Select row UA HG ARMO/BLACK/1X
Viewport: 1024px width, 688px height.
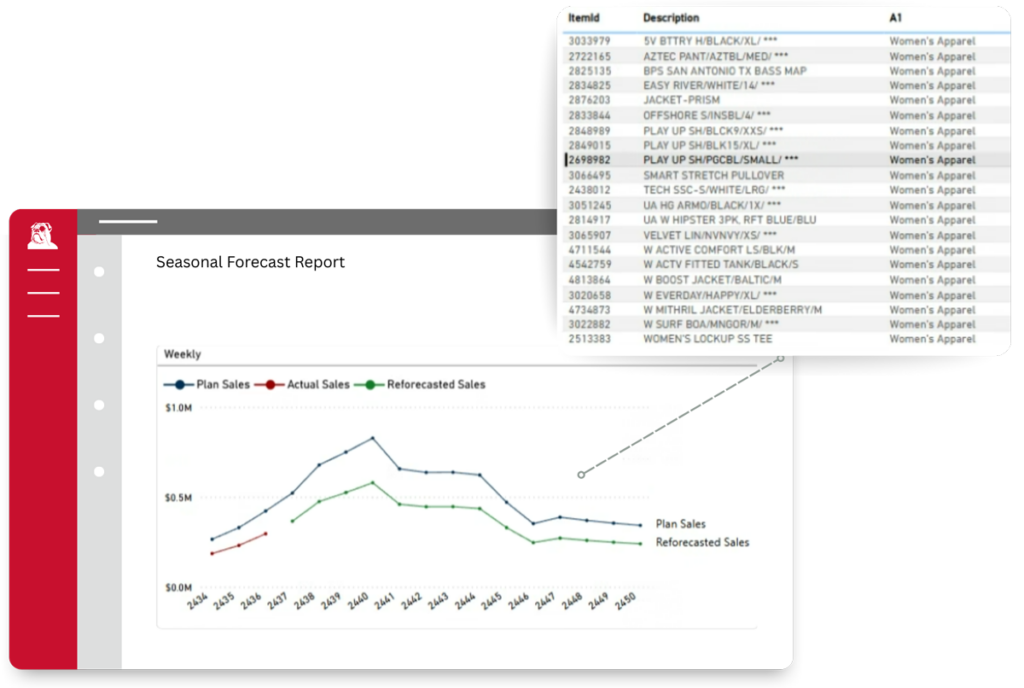[786, 206]
